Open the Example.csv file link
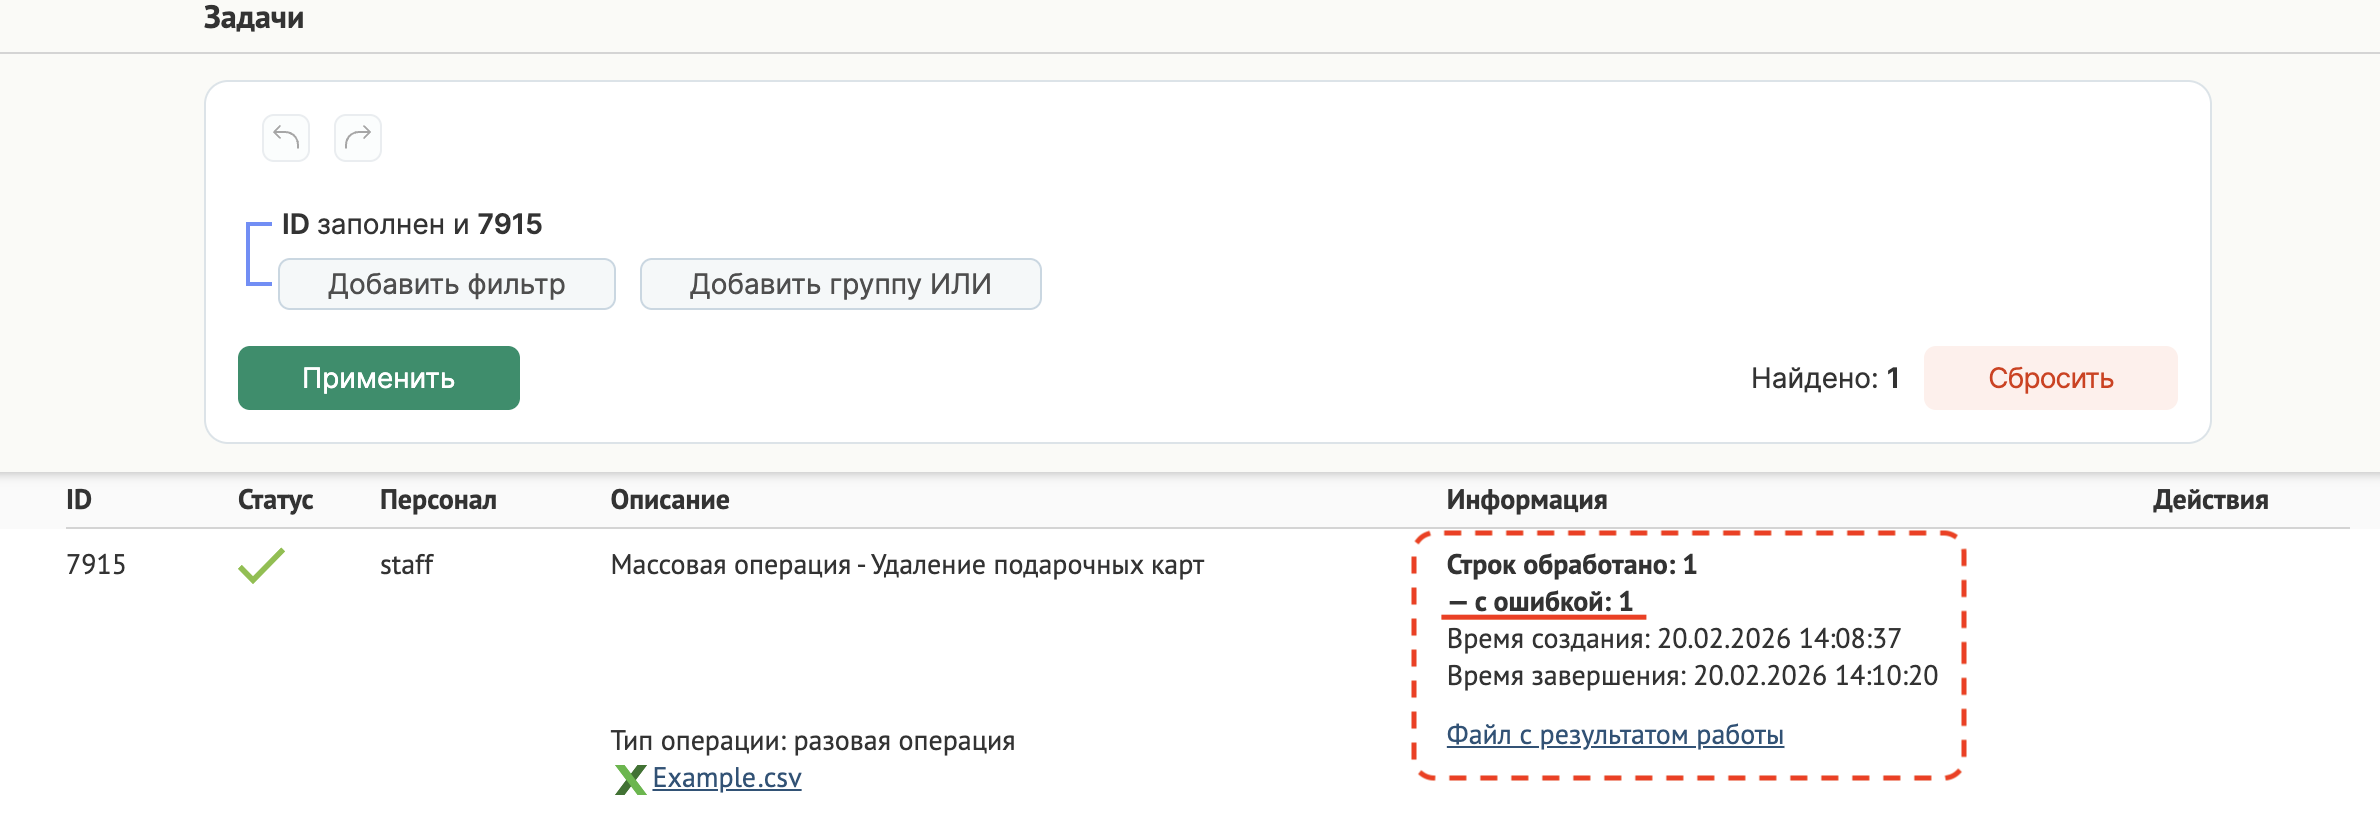 [727, 778]
